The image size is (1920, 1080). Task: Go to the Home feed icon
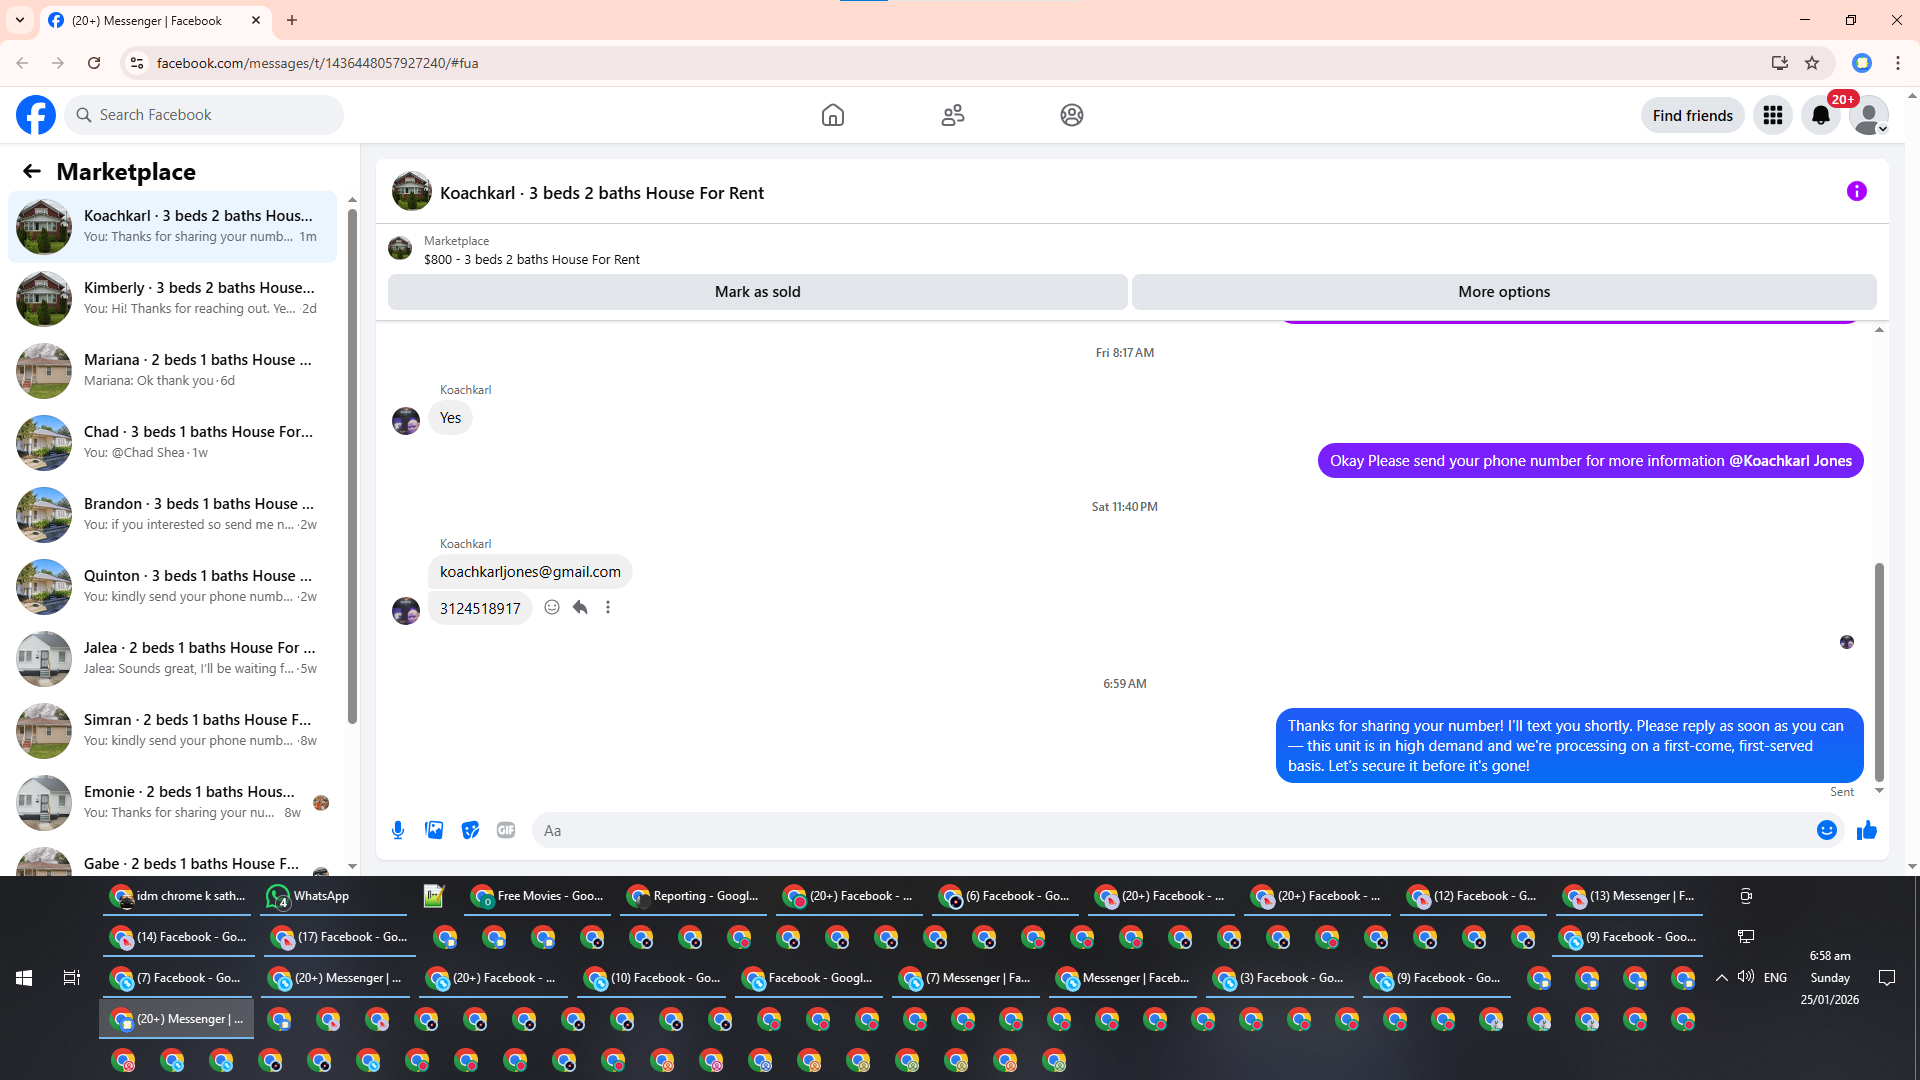click(833, 115)
